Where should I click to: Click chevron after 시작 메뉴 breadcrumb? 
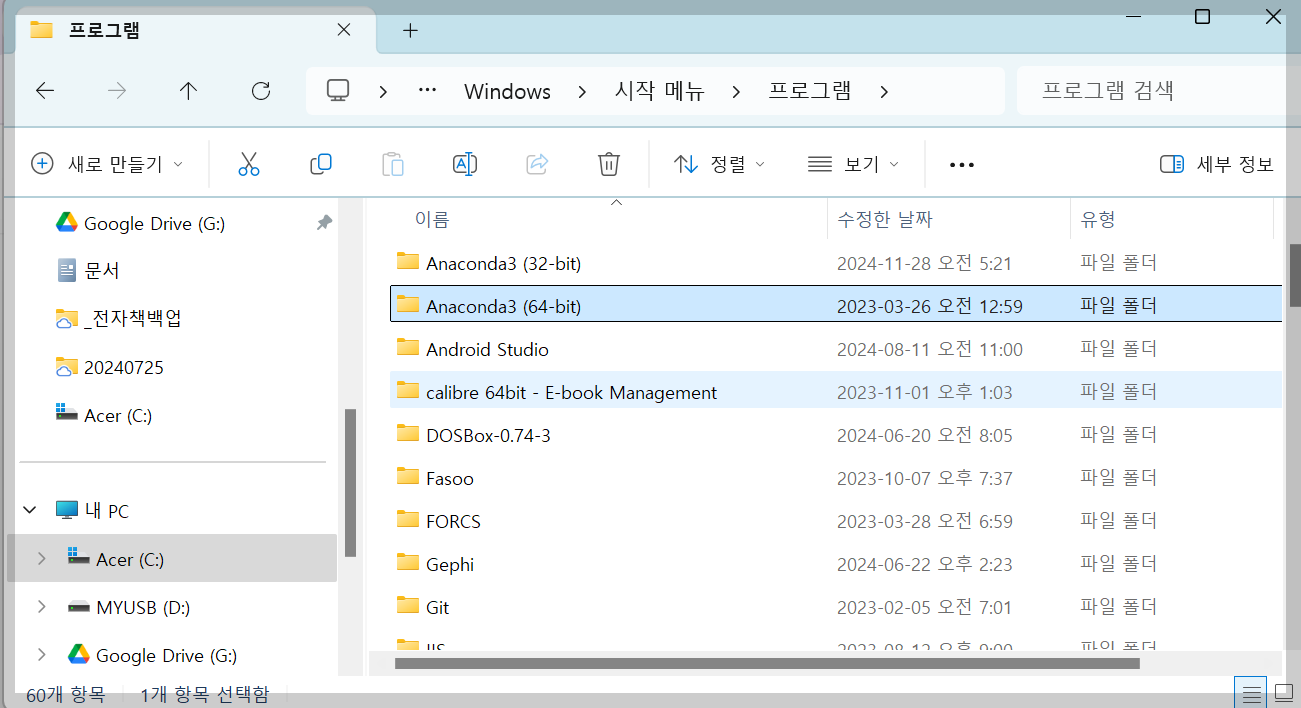coord(737,92)
